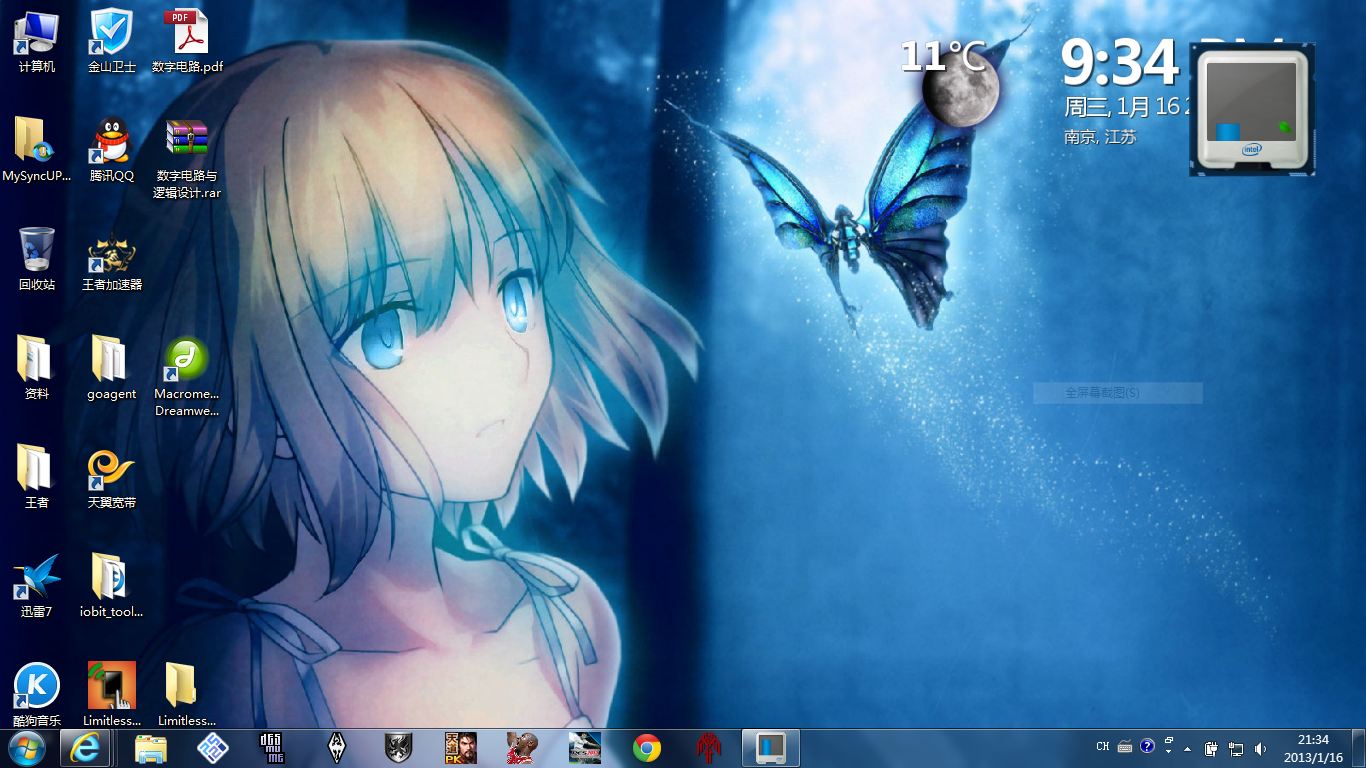Screen dimensions: 1366x768
Task: Select the 王者加速器 shortcut
Action: 111,259
